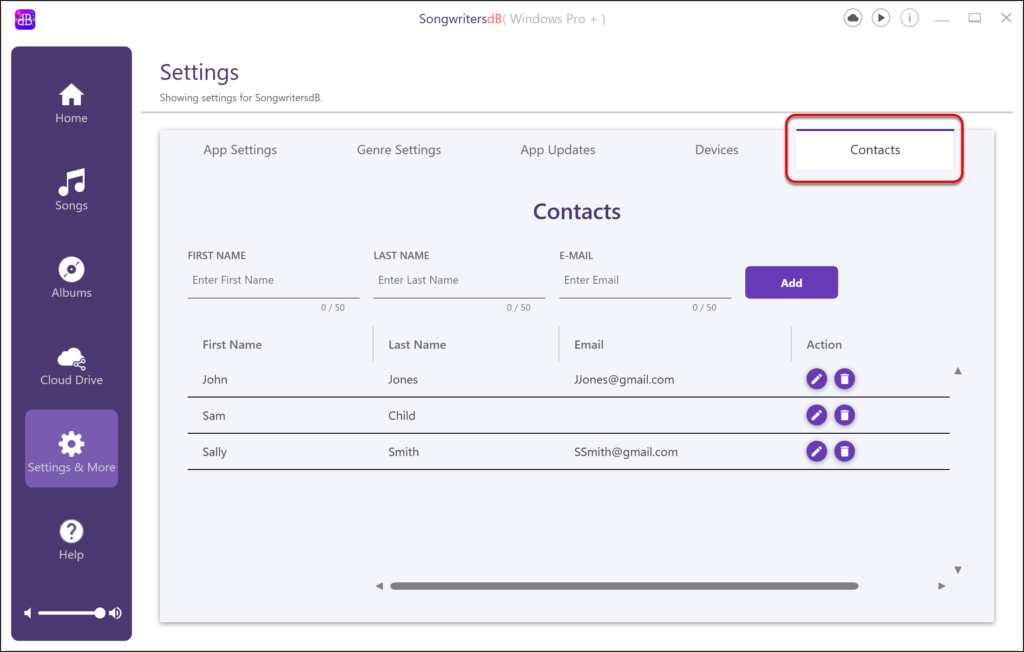The width and height of the screenshot is (1024, 652).
Task: Open the Albums section
Action: point(71,278)
